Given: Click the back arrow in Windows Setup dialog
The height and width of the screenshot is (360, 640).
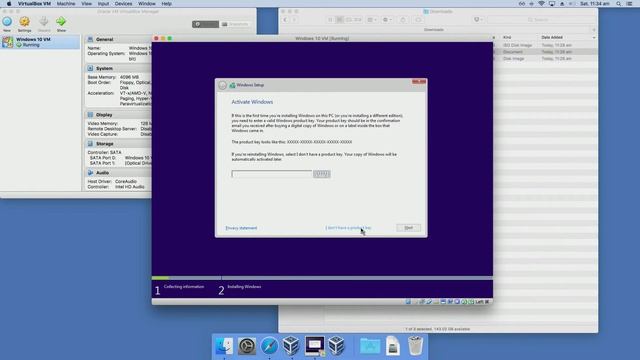Looking at the screenshot, I should (222, 85).
